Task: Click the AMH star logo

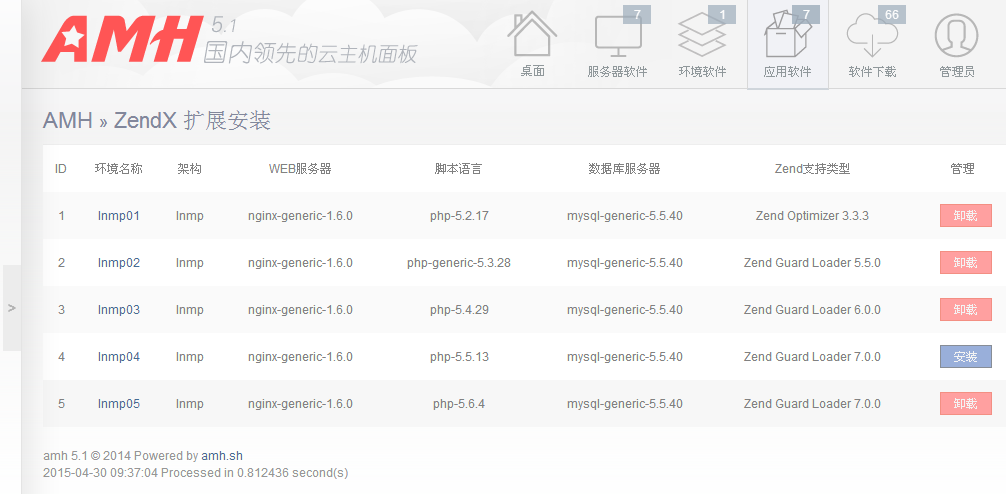Action: [x=120, y=40]
